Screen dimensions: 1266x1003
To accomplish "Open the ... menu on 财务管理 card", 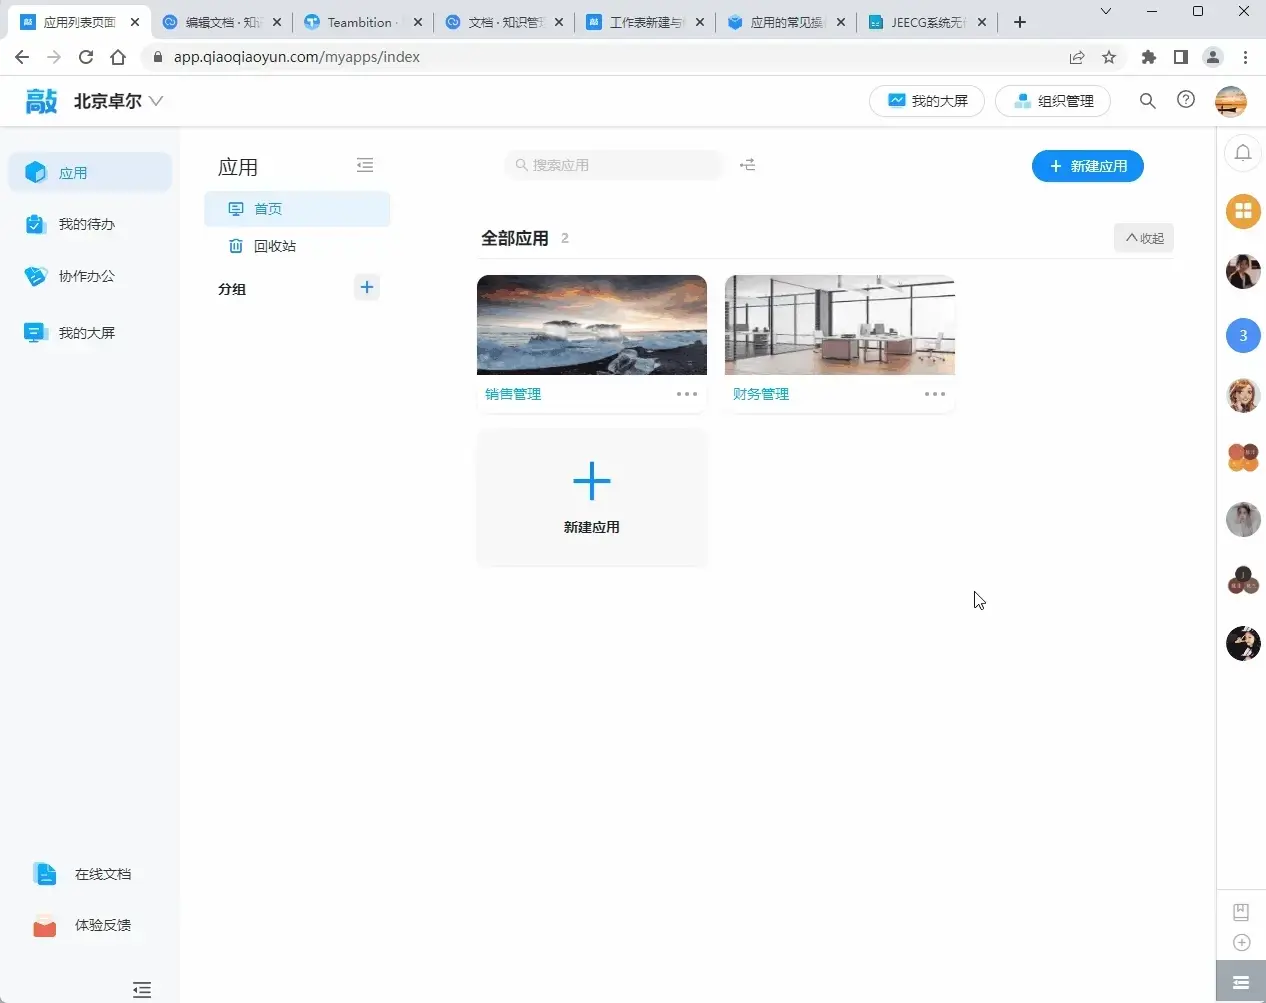I will point(934,394).
